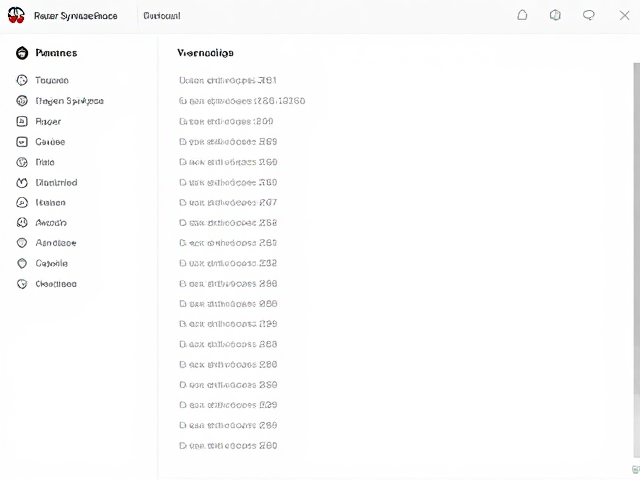
Task: Click the "Reuer Synuaefhoce" app title
Action: pos(76,16)
